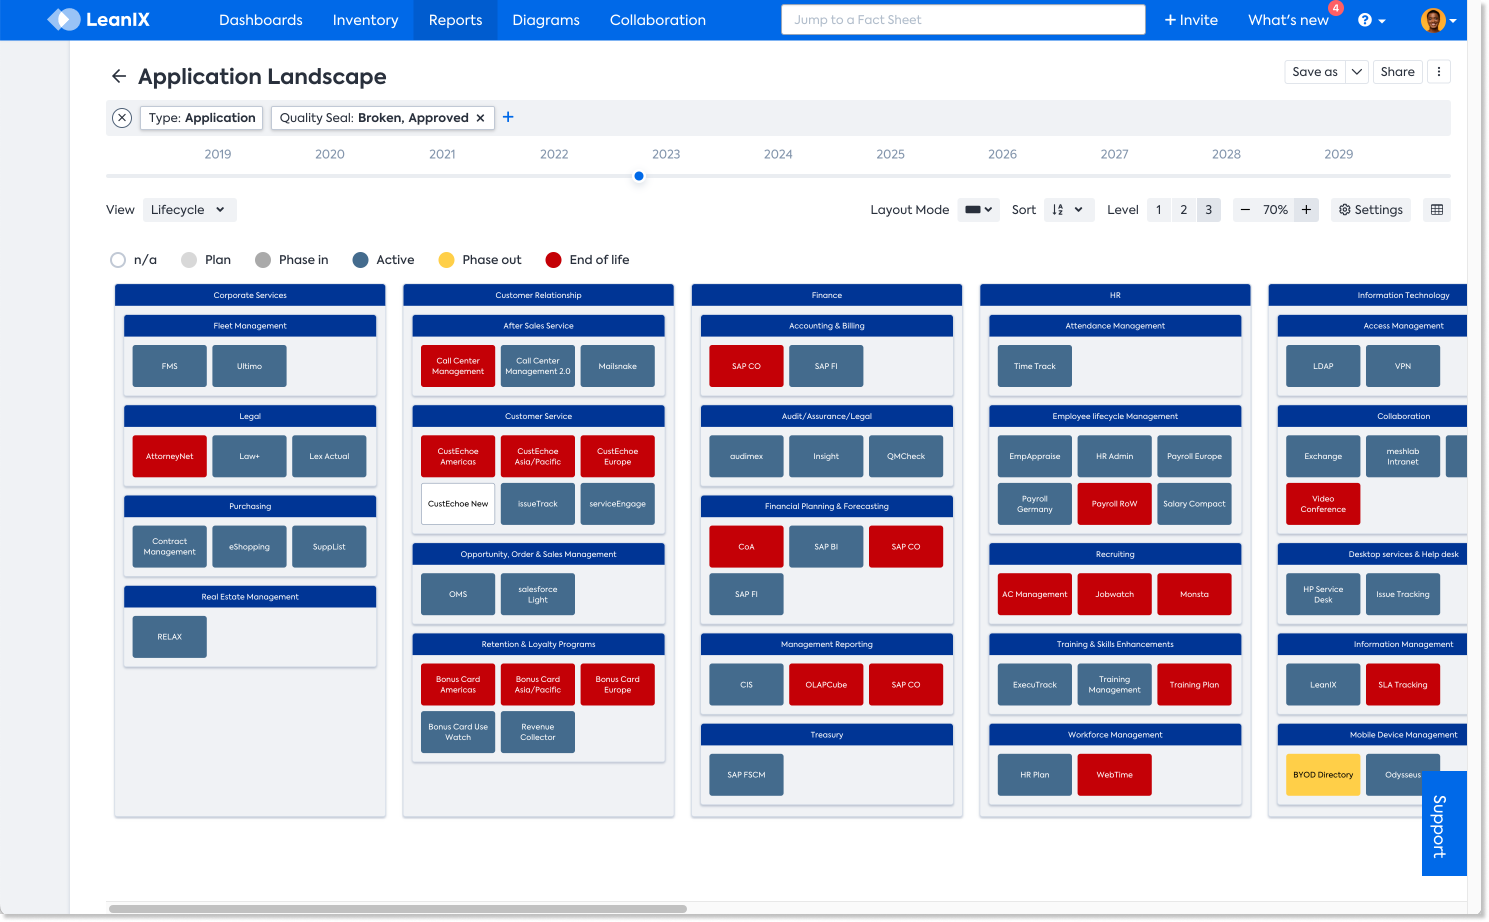Switch to the table view icon
The width and height of the screenshot is (1489, 922).
point(1437,210)
